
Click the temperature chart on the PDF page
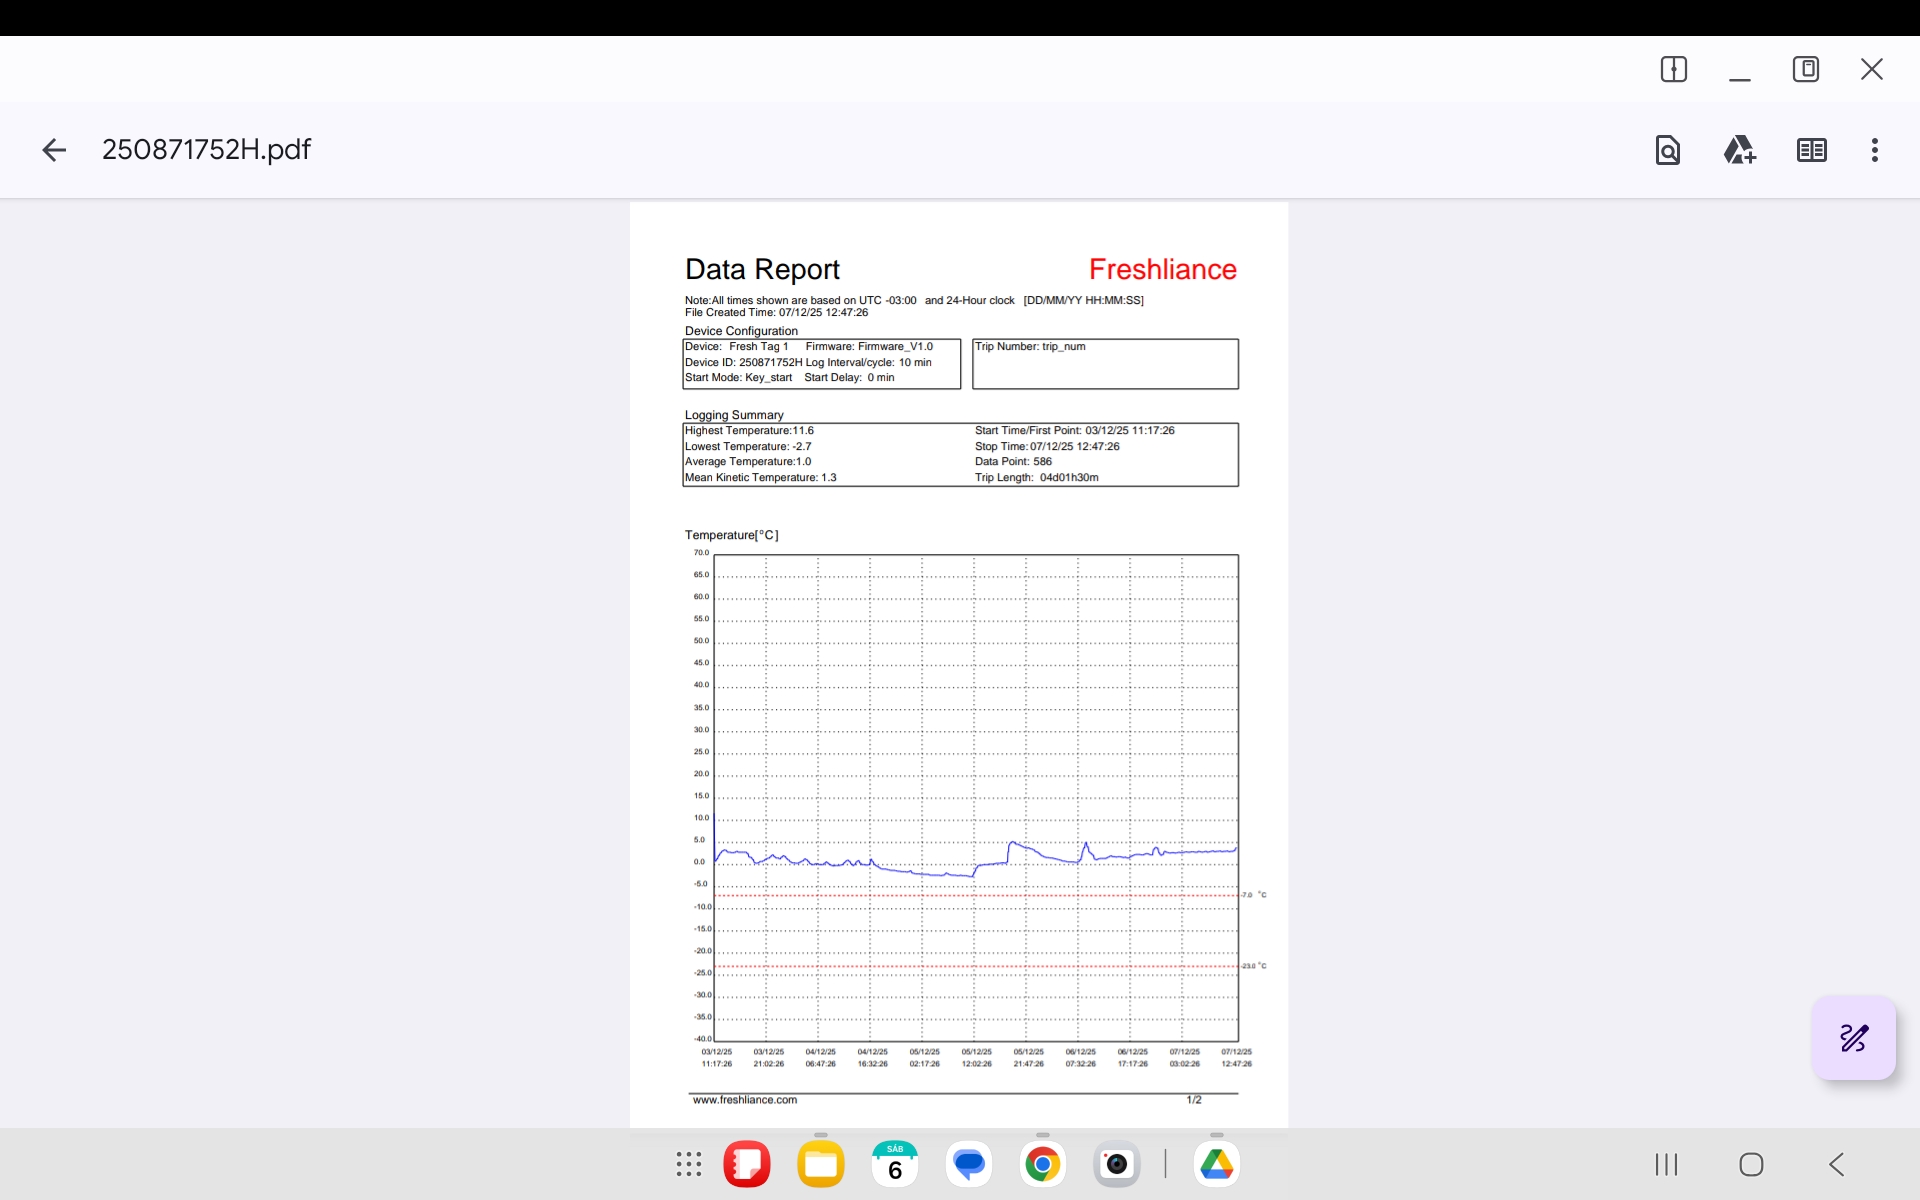[x=976, y=797]
